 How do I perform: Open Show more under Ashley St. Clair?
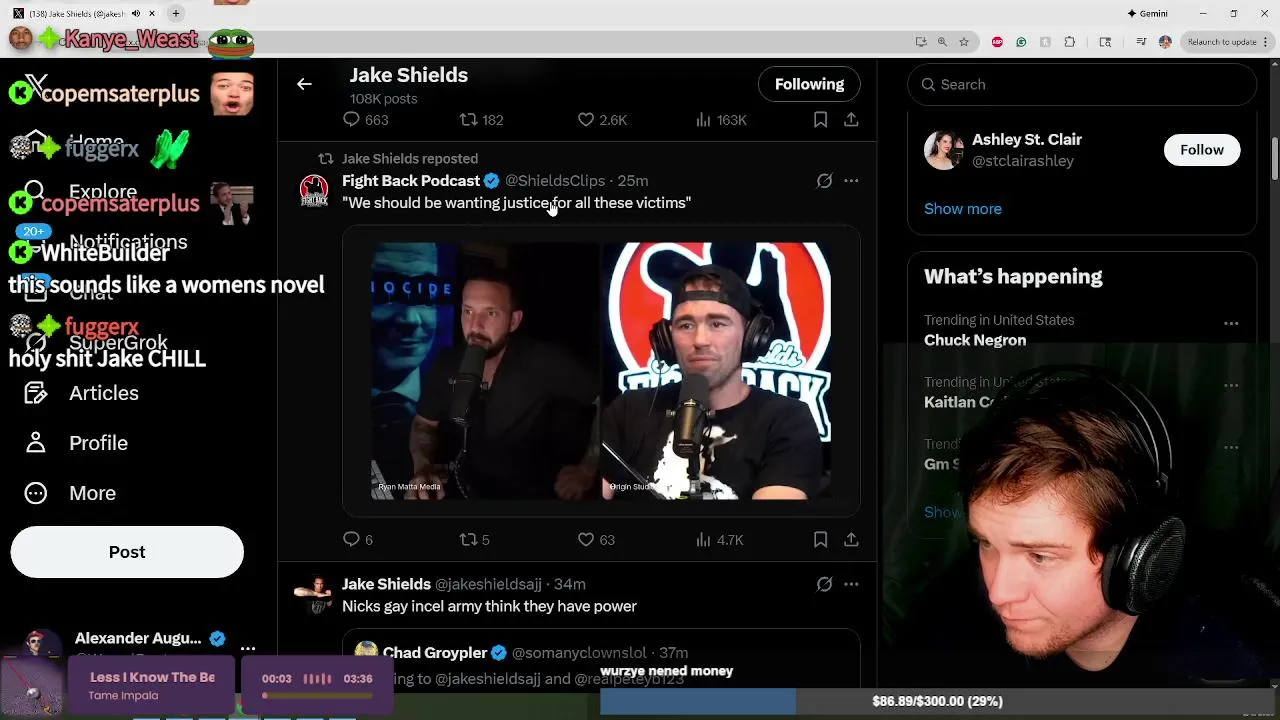(962, 208)
